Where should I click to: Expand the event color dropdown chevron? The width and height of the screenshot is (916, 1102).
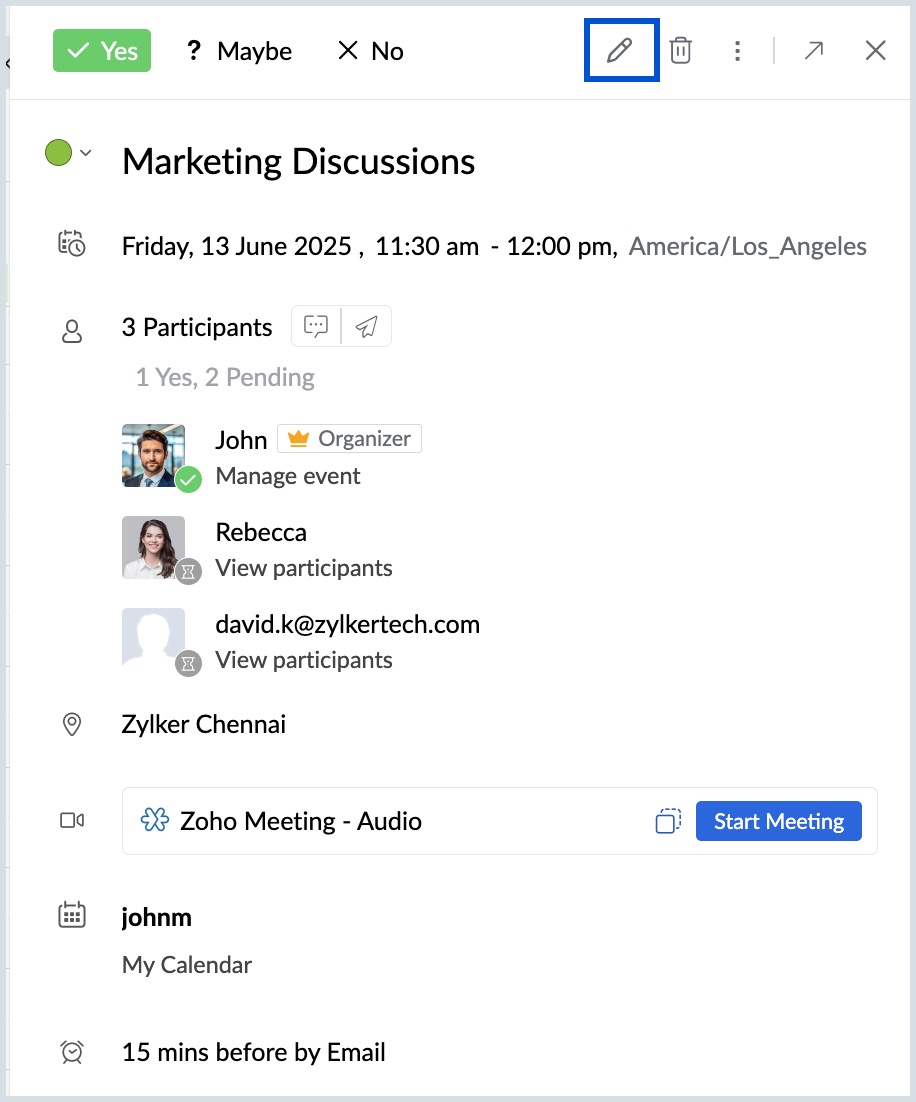[86, 153]
